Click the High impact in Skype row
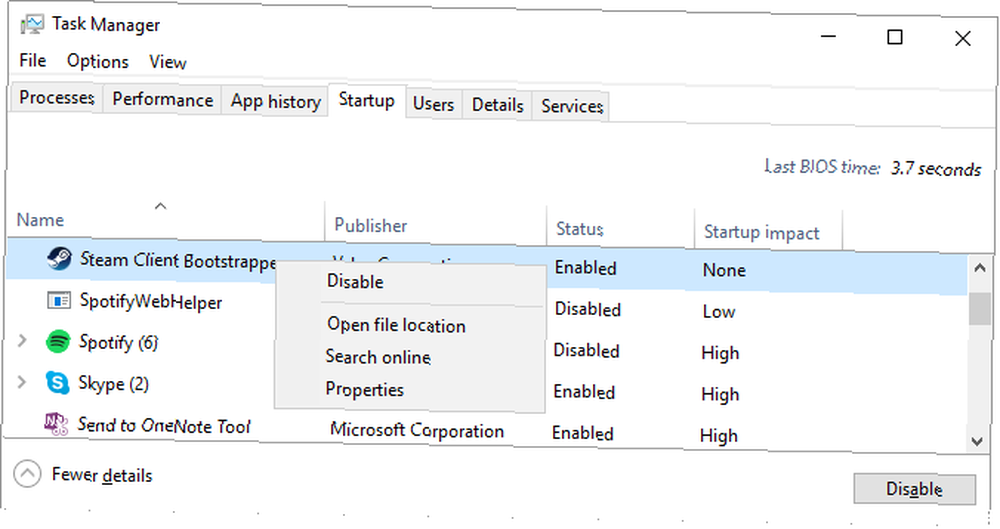The height and width of the screenshot is (529, 1000). point(720,394)
